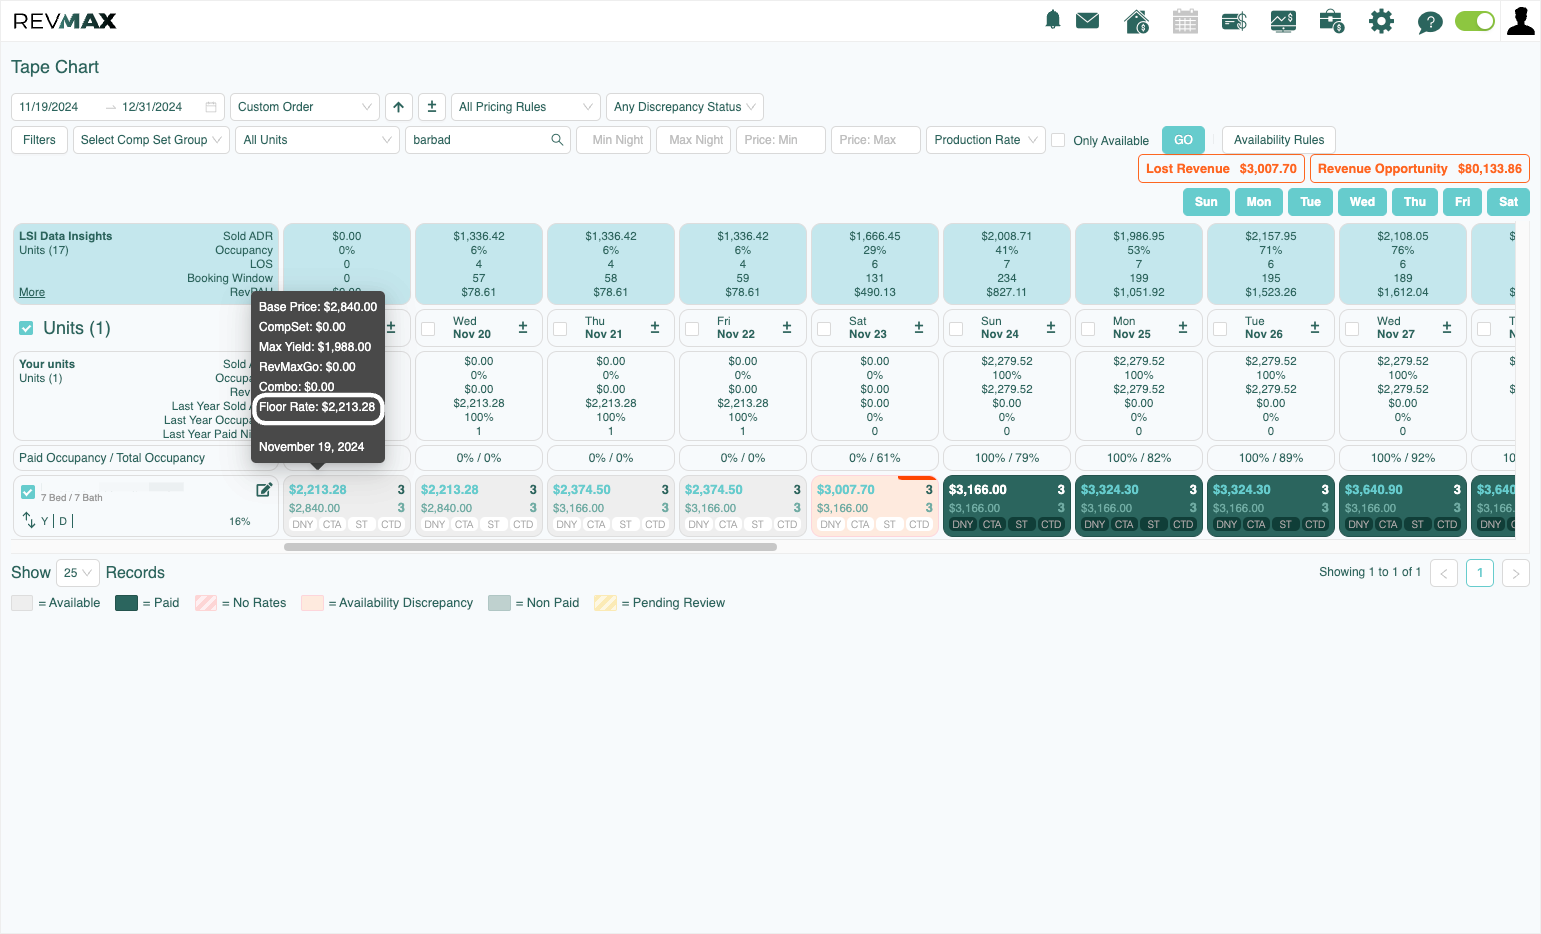Select the Sun day filter tab
The height and width of the screenshot is (934, 1541).
point(1206,202)
